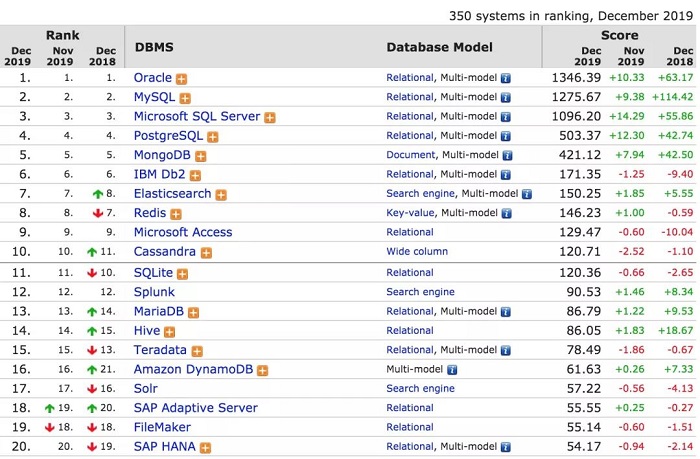This screenshot has height=459, width=700.
Task: Follow the Microsoft Access link
Action: coord(183,233)
